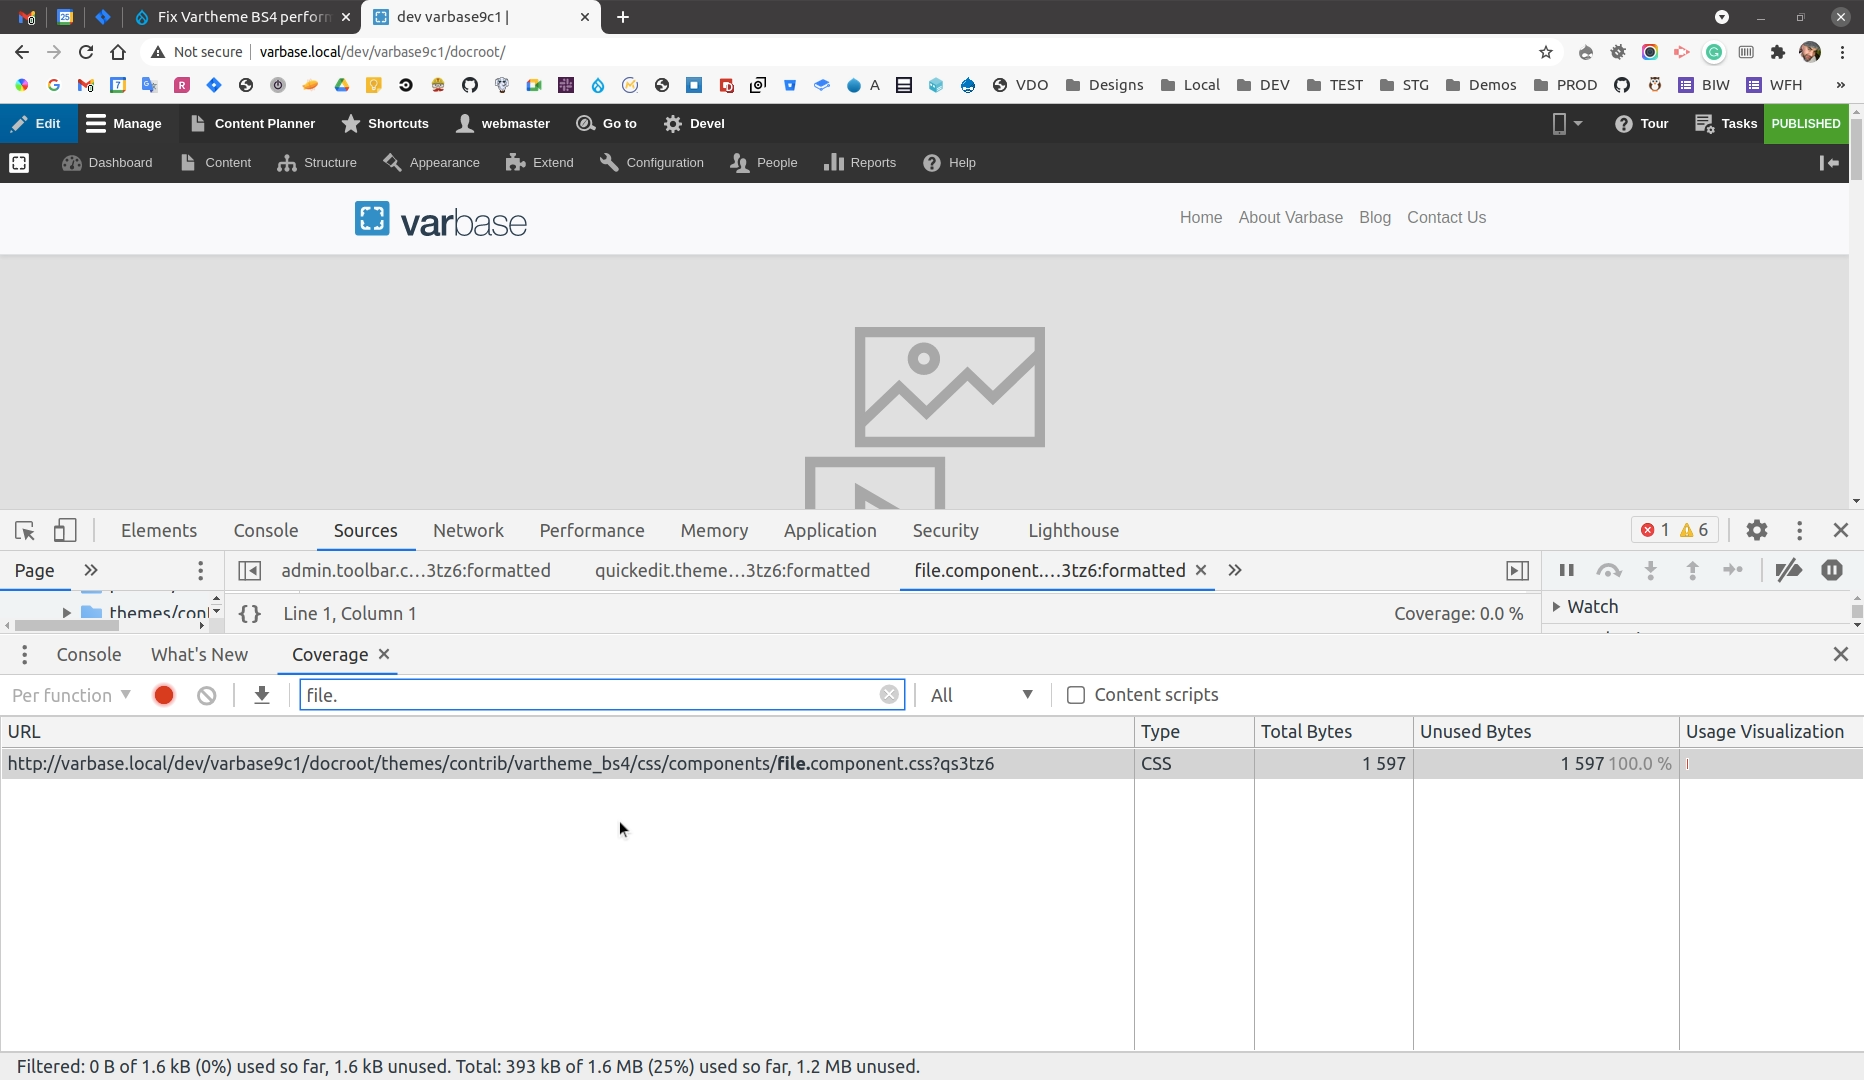Image resolution: width=1864 pixels, height=1080 pixels.
Task: Click the PUBLISHED status button
Action: click(x=1806, y=123)
